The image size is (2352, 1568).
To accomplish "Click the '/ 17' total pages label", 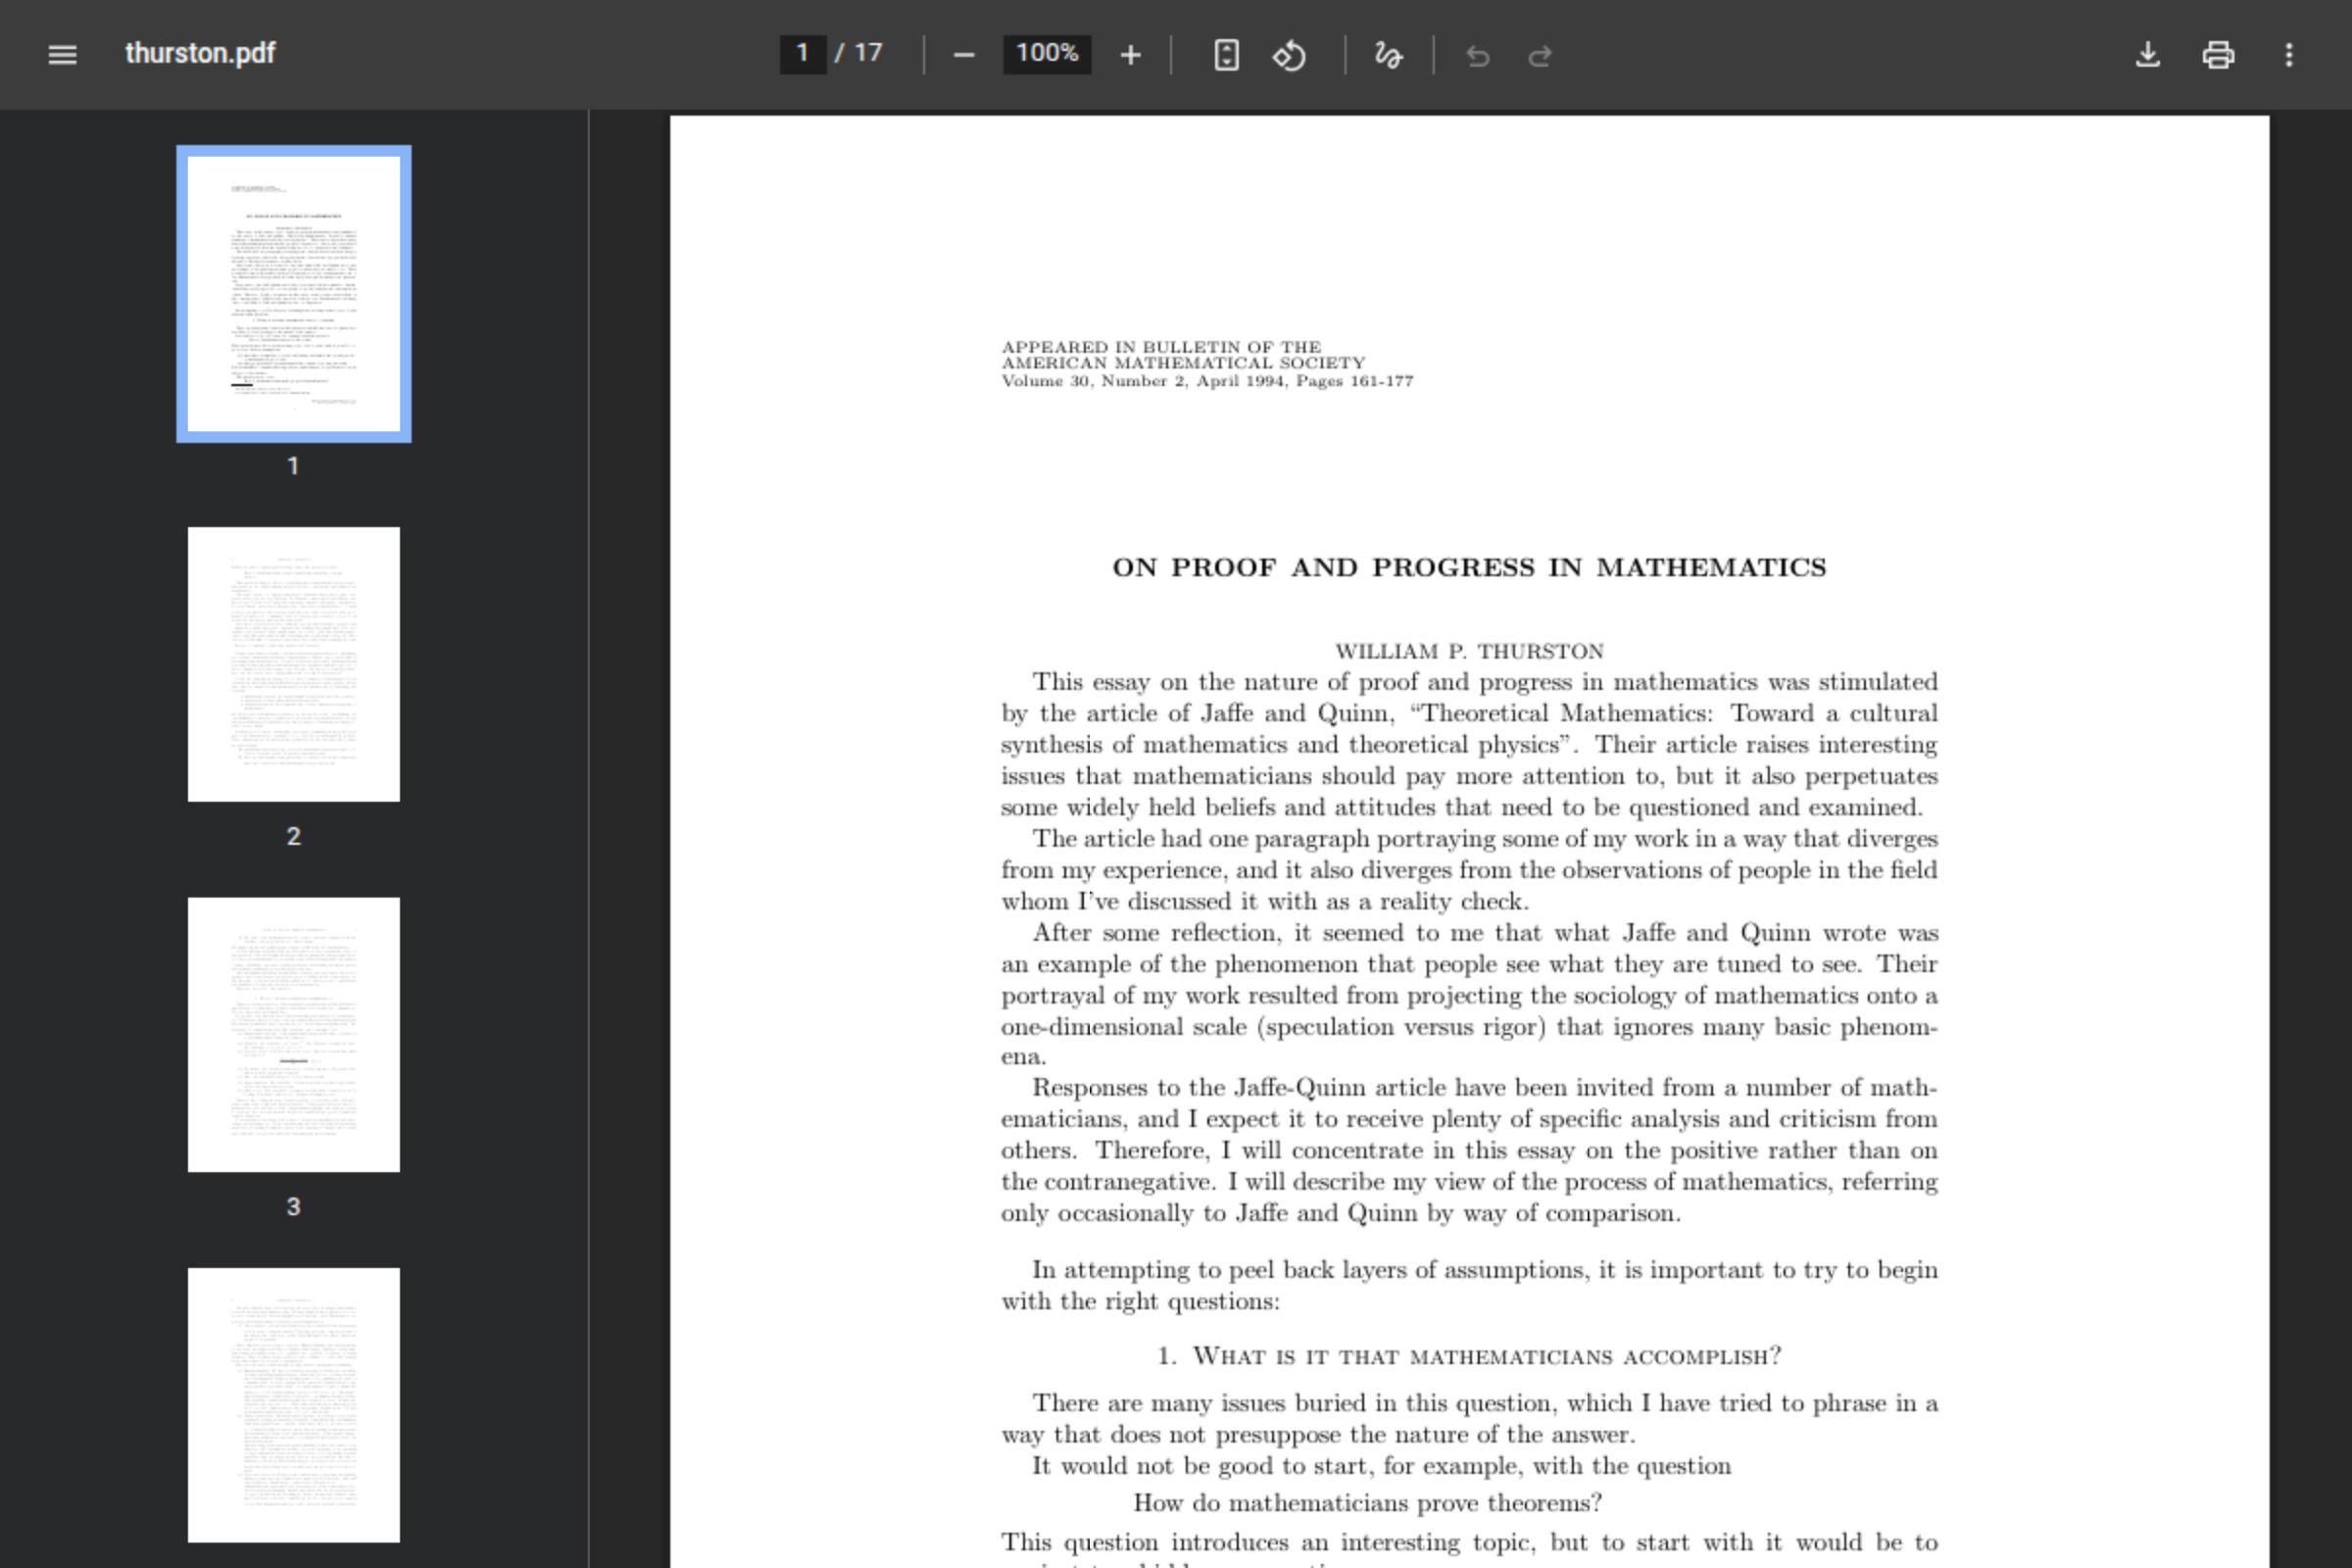I will point(858,53).
